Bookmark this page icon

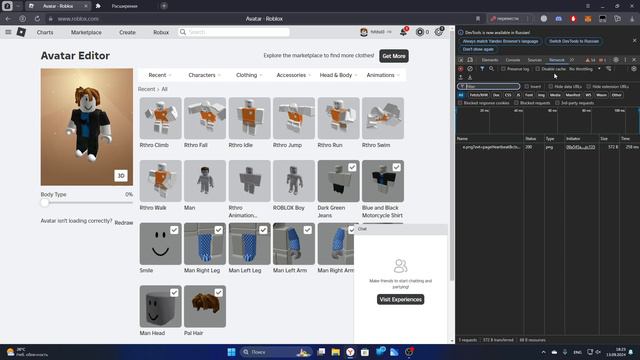(x=478, y=19)
